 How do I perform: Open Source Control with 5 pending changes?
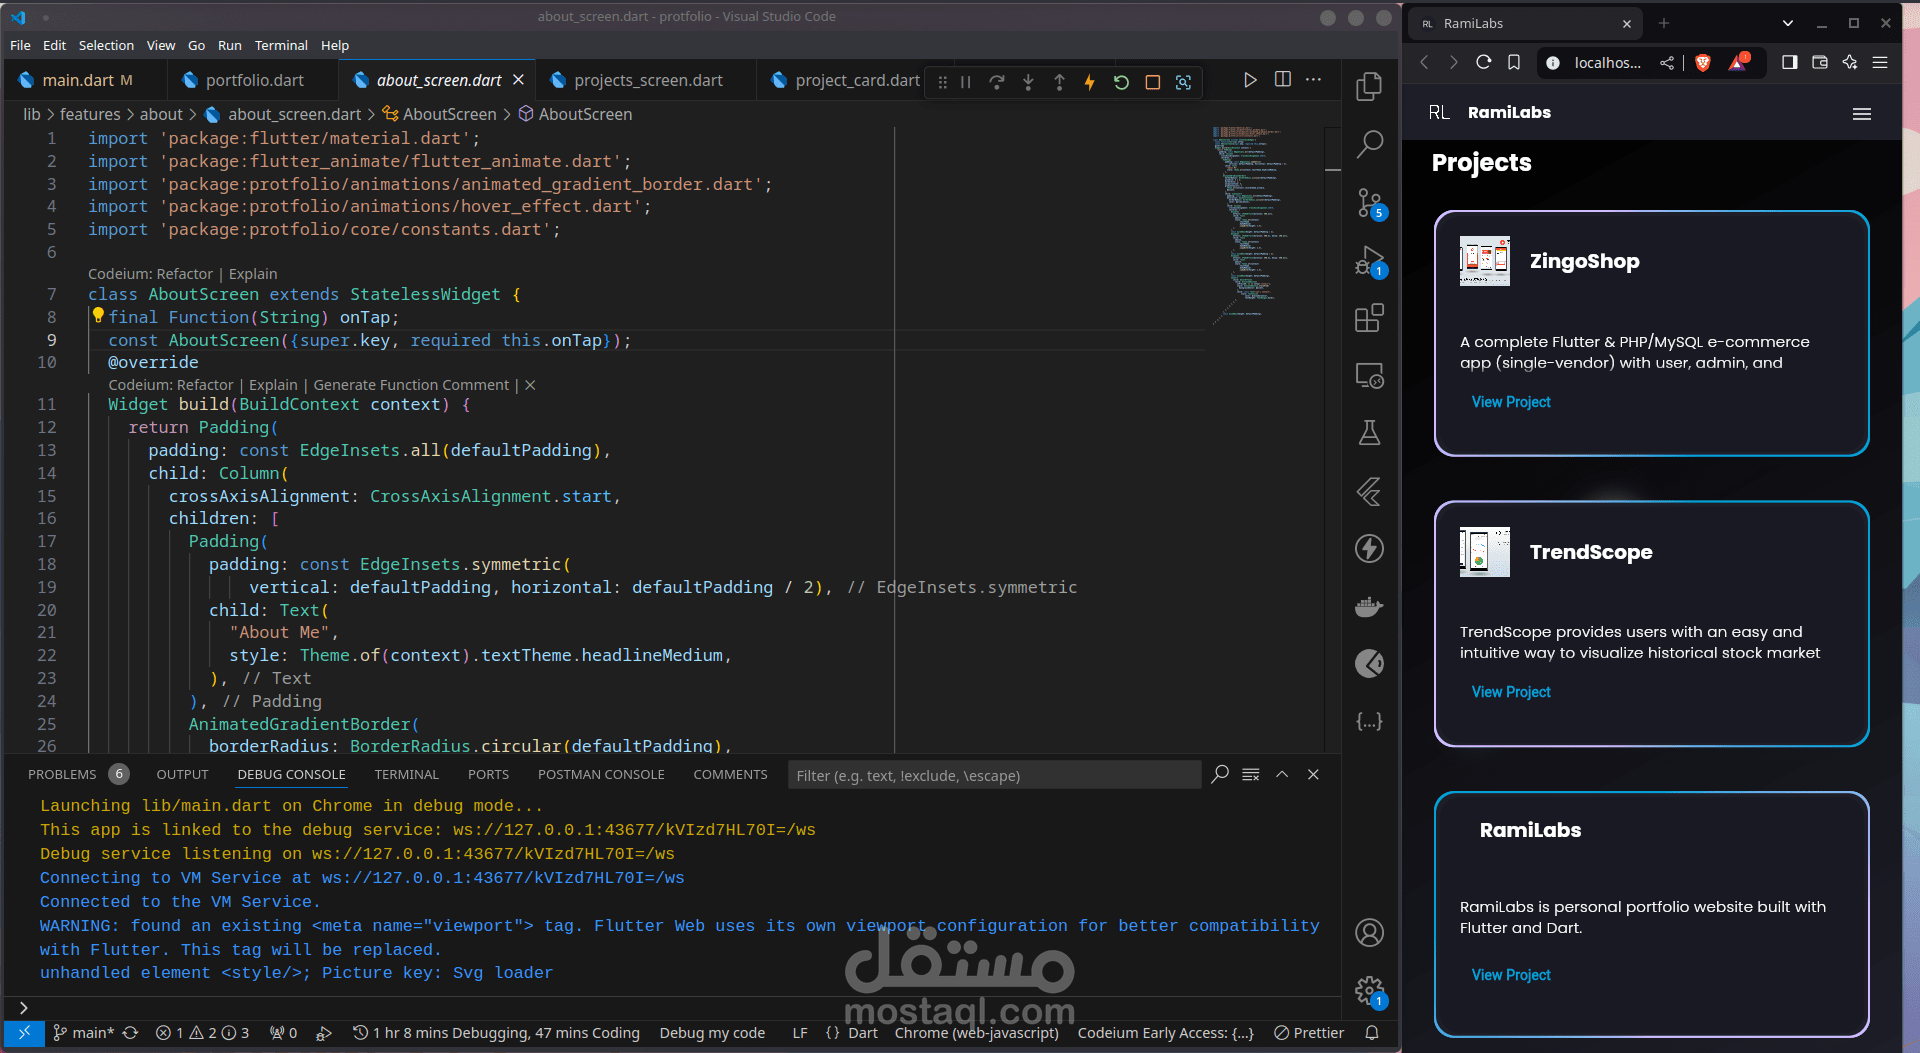pyautogui.click(x=1369, y=203)
